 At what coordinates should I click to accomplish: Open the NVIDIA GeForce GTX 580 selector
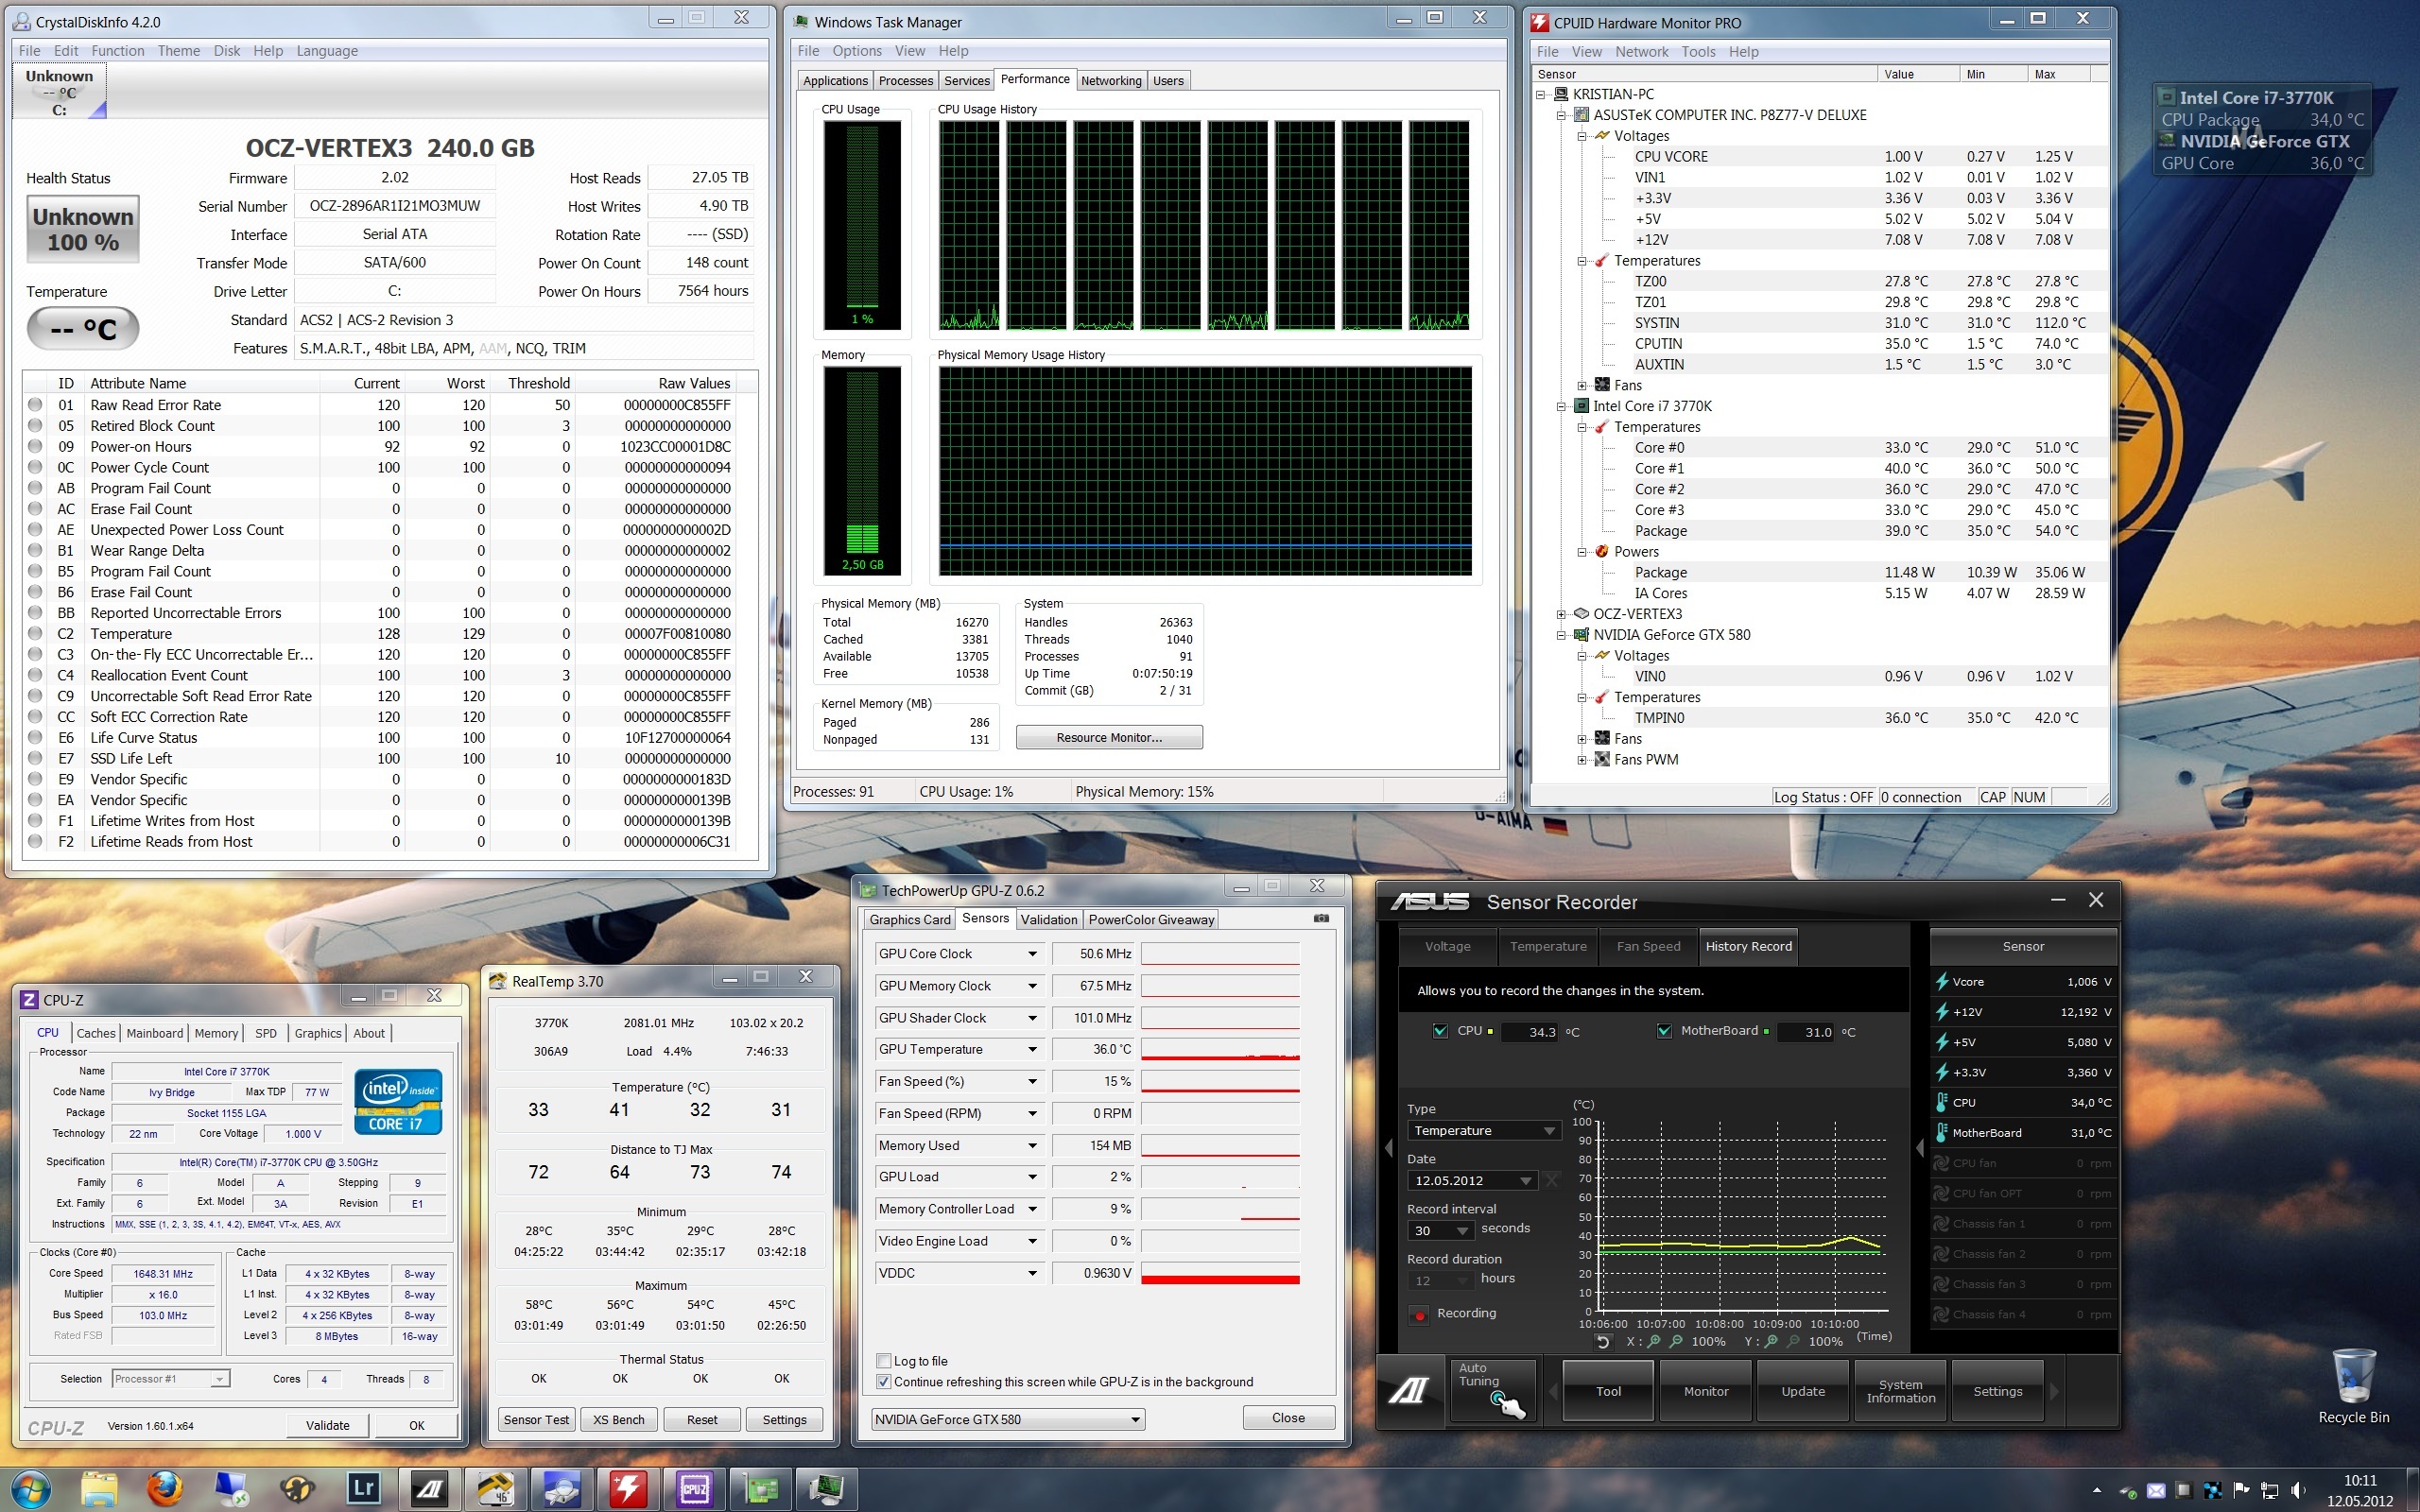coord(1007,1419)
